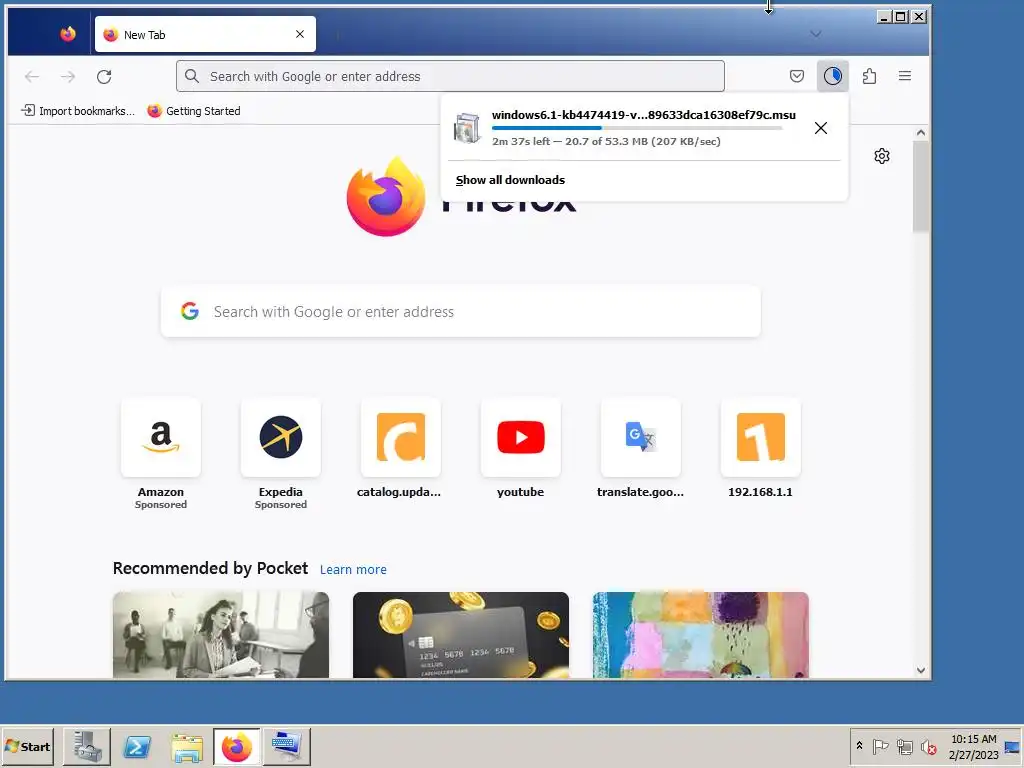Launch Server Manager from taskbar
1024x768 pixels.
(x=87, y=746)
